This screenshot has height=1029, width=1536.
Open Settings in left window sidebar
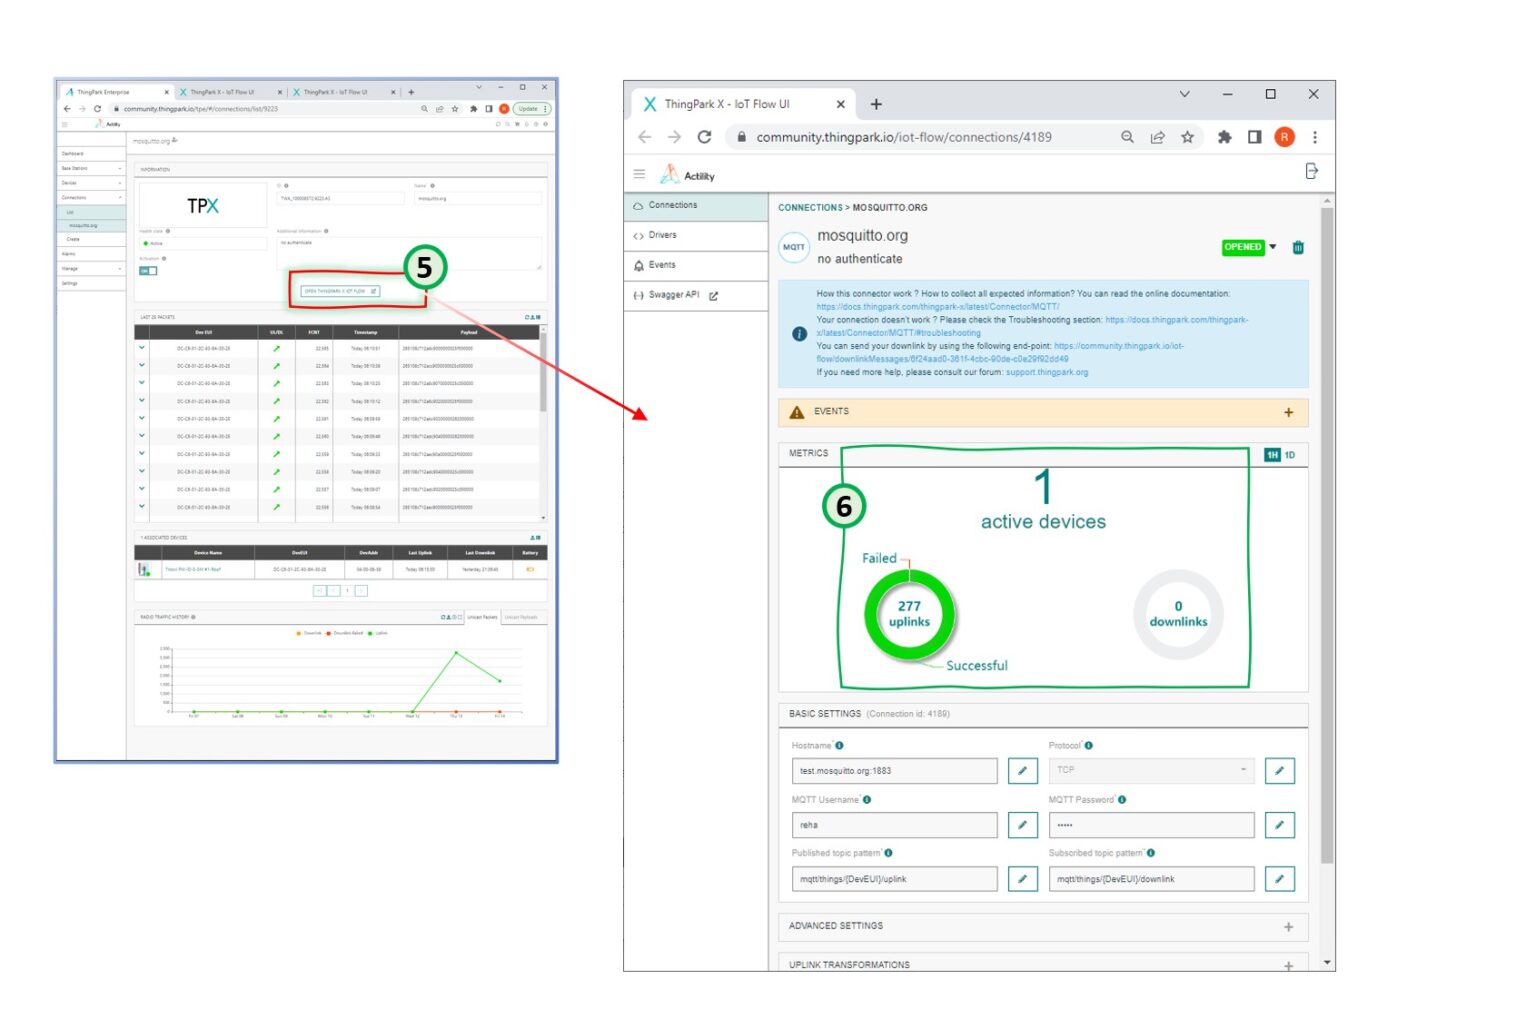[91, 284]
